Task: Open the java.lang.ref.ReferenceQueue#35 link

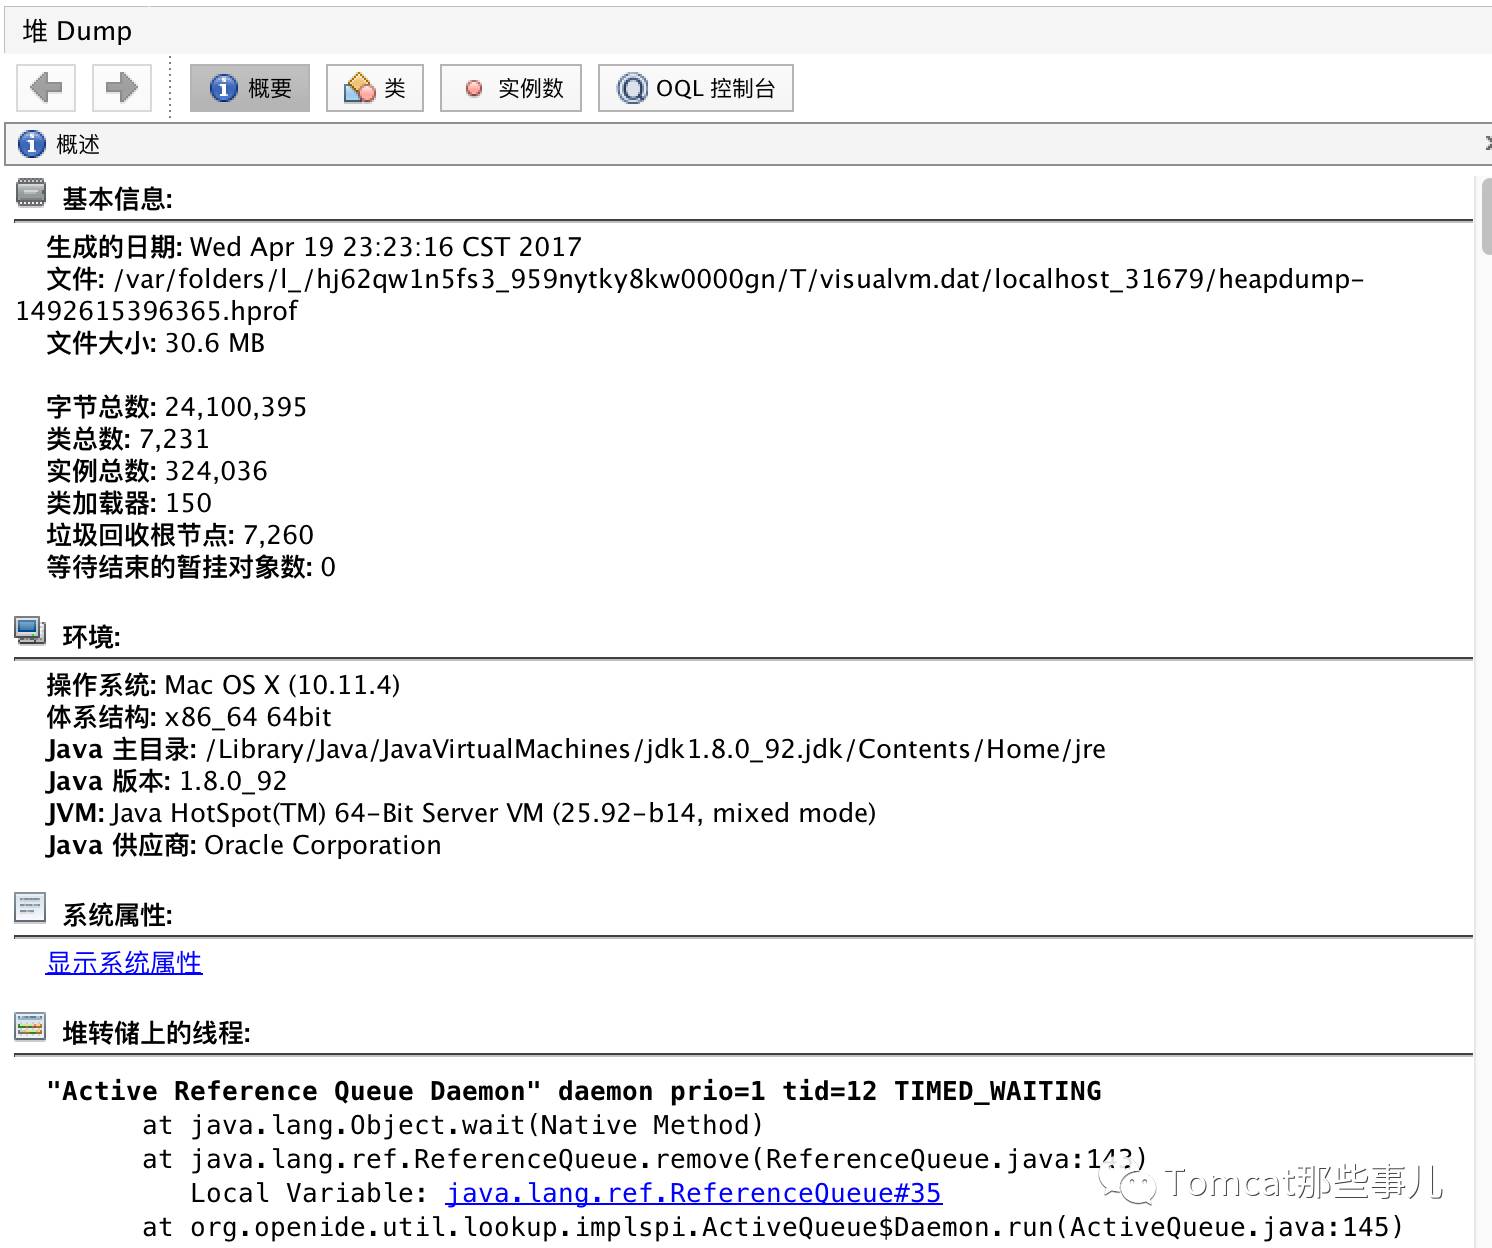Action: click(x=694, y=1193)
